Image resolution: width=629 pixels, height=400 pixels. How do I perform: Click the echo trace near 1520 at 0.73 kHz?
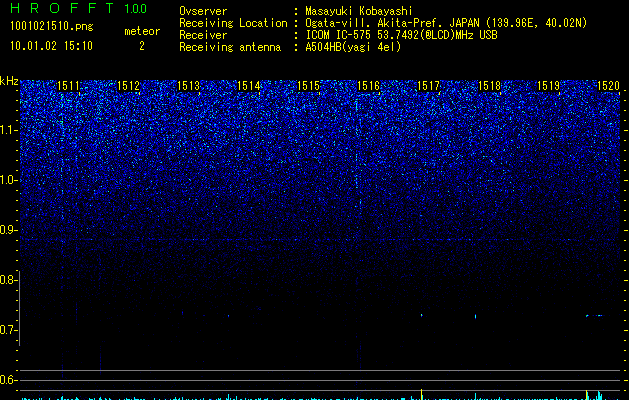coord(594,316)
